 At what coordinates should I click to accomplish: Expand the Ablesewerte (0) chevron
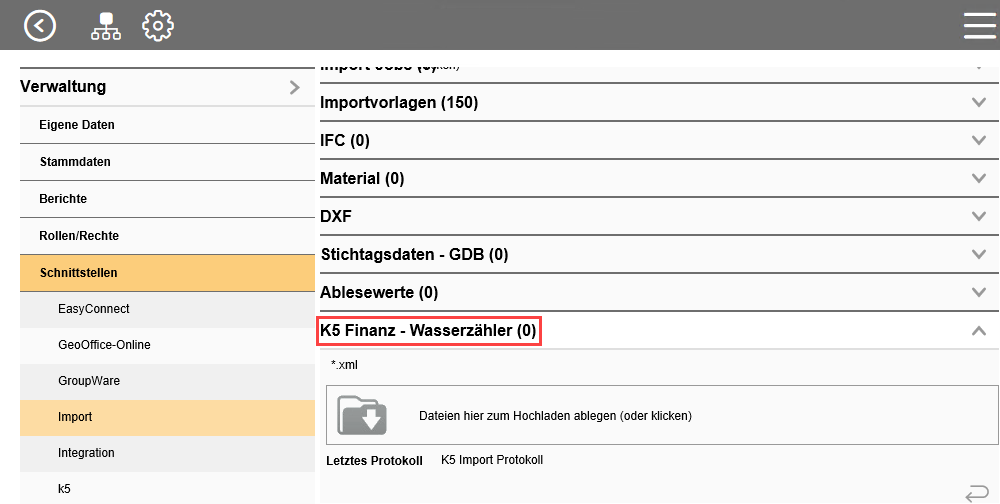[978, 292]
